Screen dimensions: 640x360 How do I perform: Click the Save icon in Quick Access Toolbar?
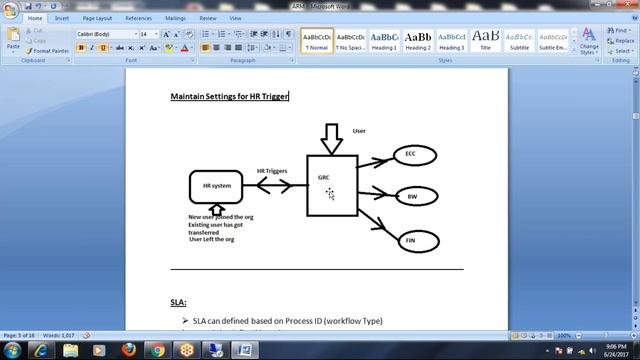click(28, 6)
